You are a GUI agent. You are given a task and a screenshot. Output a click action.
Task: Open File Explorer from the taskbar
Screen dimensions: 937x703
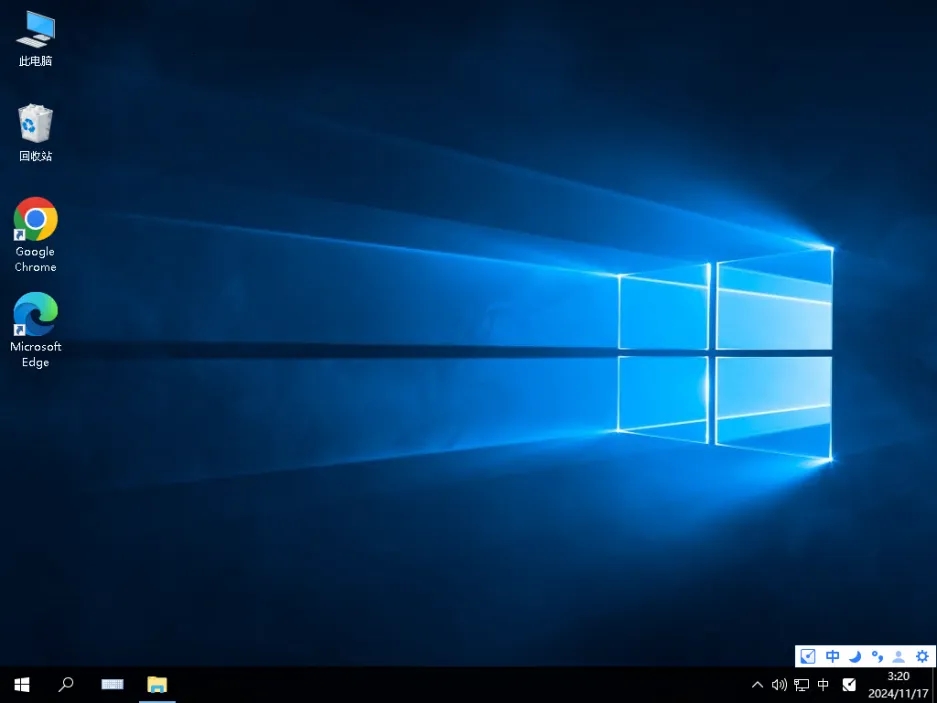[x=157, y=684]
